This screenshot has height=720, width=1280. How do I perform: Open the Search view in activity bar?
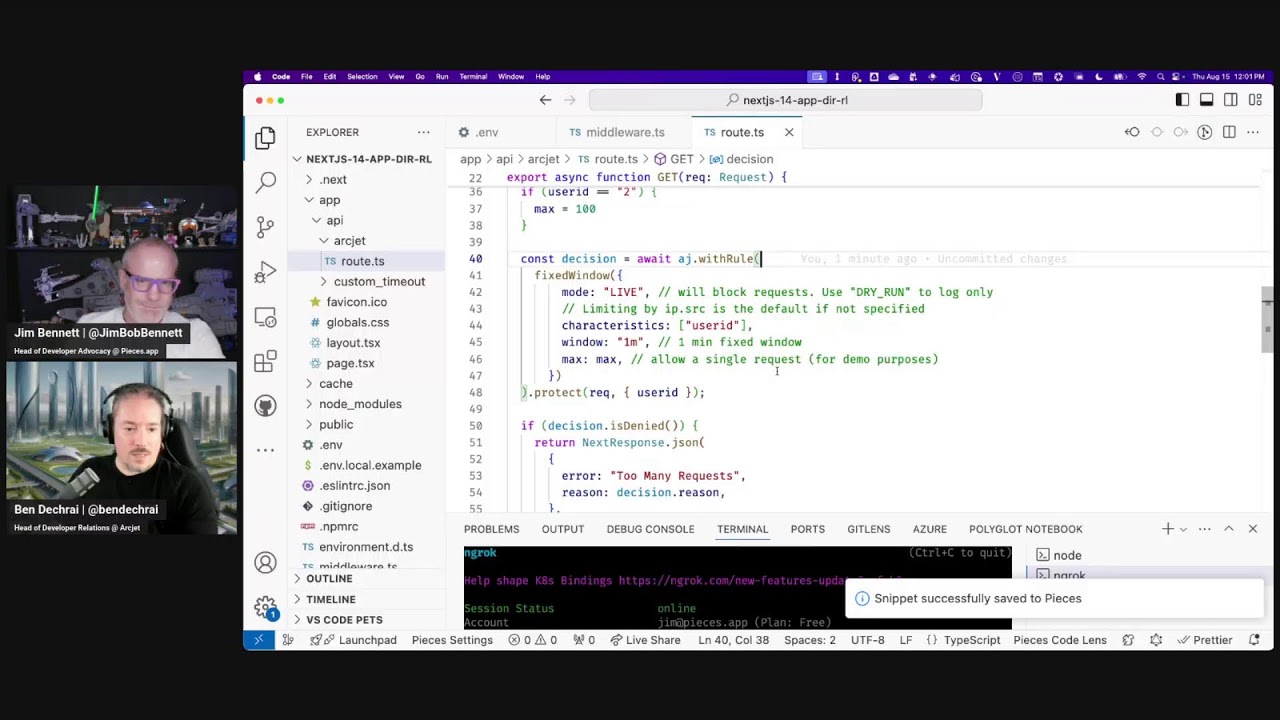point(265,182)
